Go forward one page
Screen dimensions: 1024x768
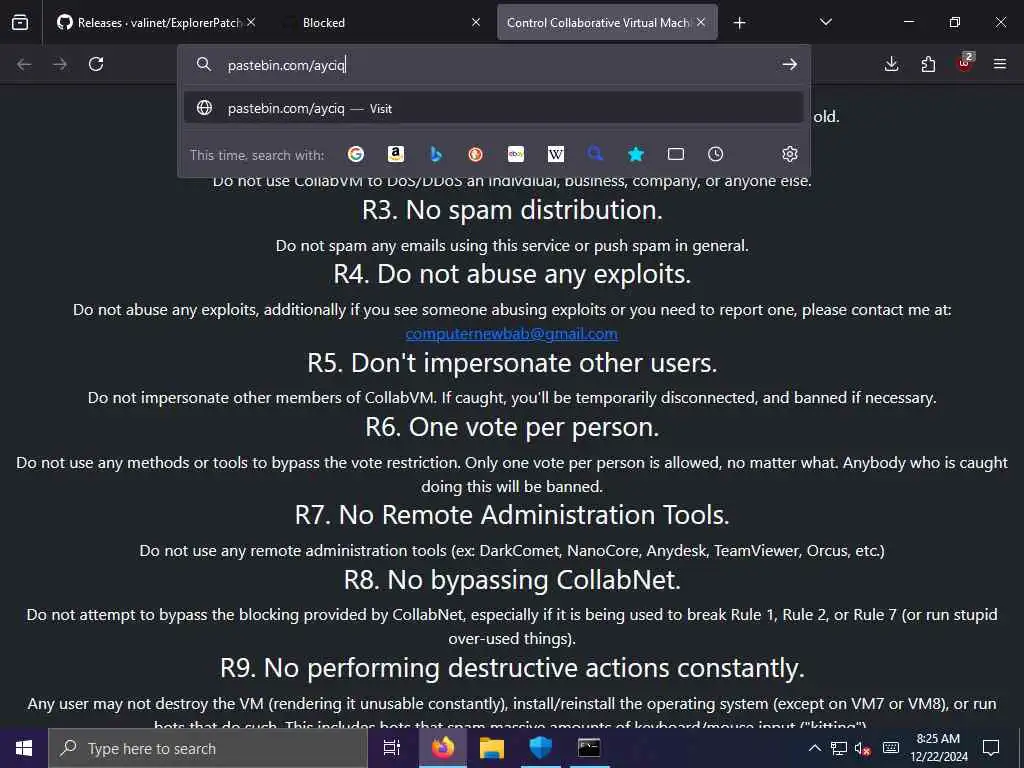(60, 64)
